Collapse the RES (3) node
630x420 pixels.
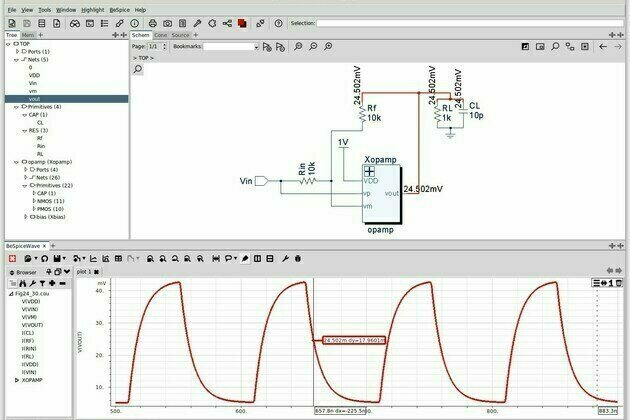pos(25,131)
